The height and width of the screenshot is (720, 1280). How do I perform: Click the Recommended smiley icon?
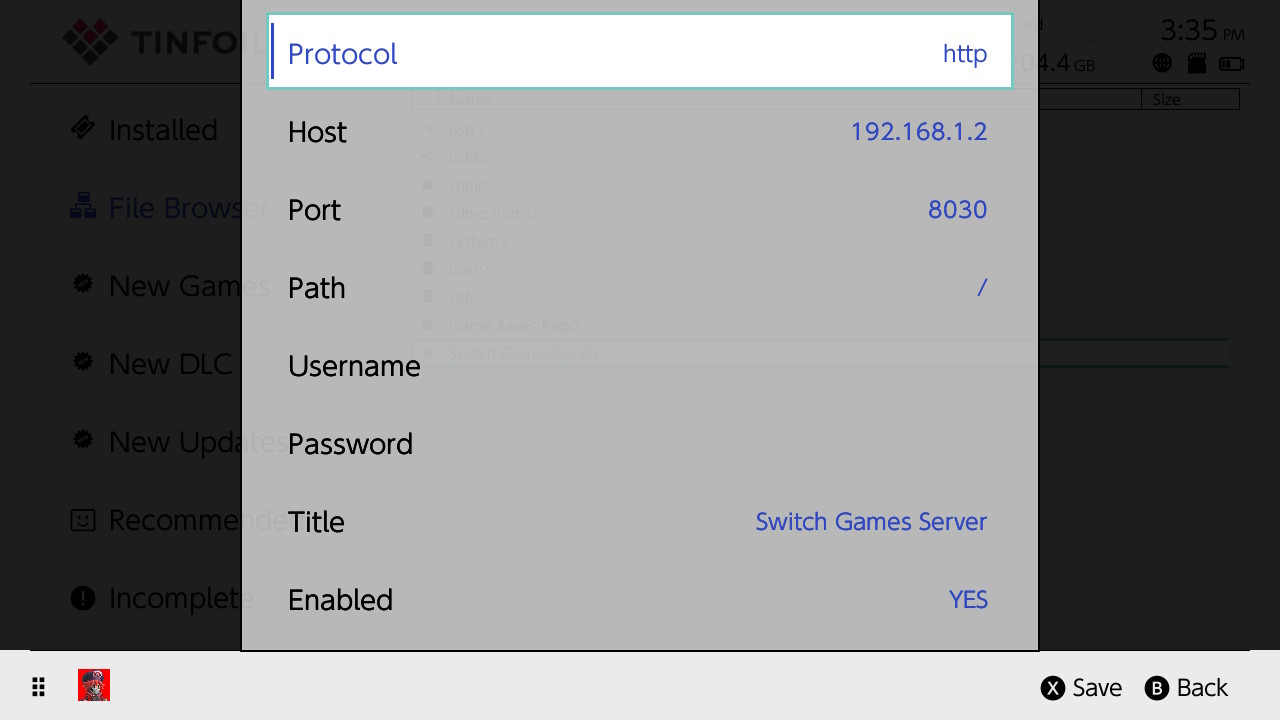(x=83, y=520)
